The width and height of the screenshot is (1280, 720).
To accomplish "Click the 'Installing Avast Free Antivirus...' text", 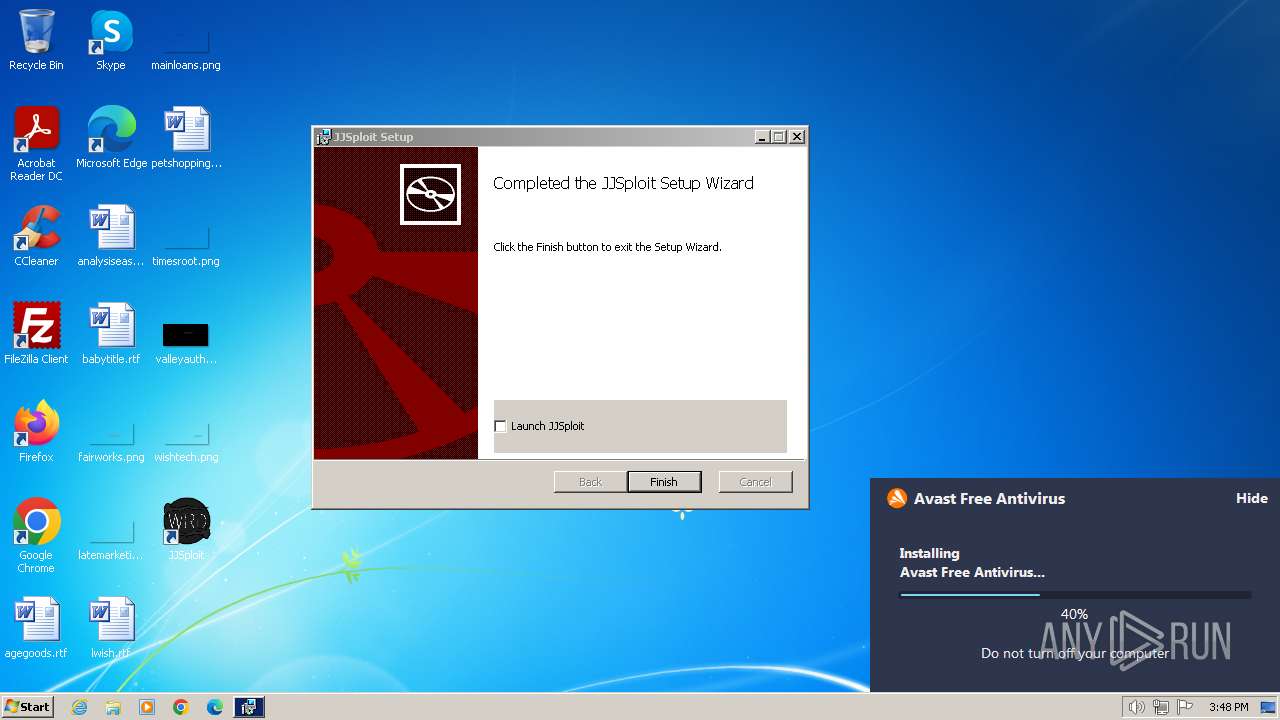I will click(972, 563).
